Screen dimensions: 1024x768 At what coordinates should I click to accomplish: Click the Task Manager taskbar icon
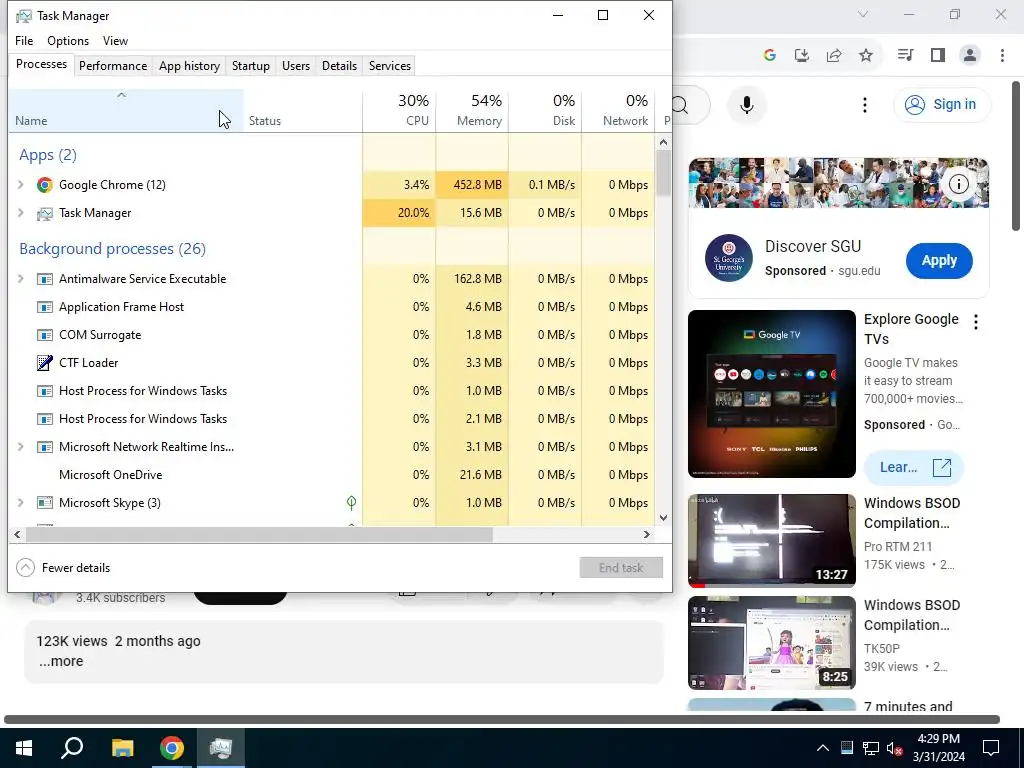(221, 748)
